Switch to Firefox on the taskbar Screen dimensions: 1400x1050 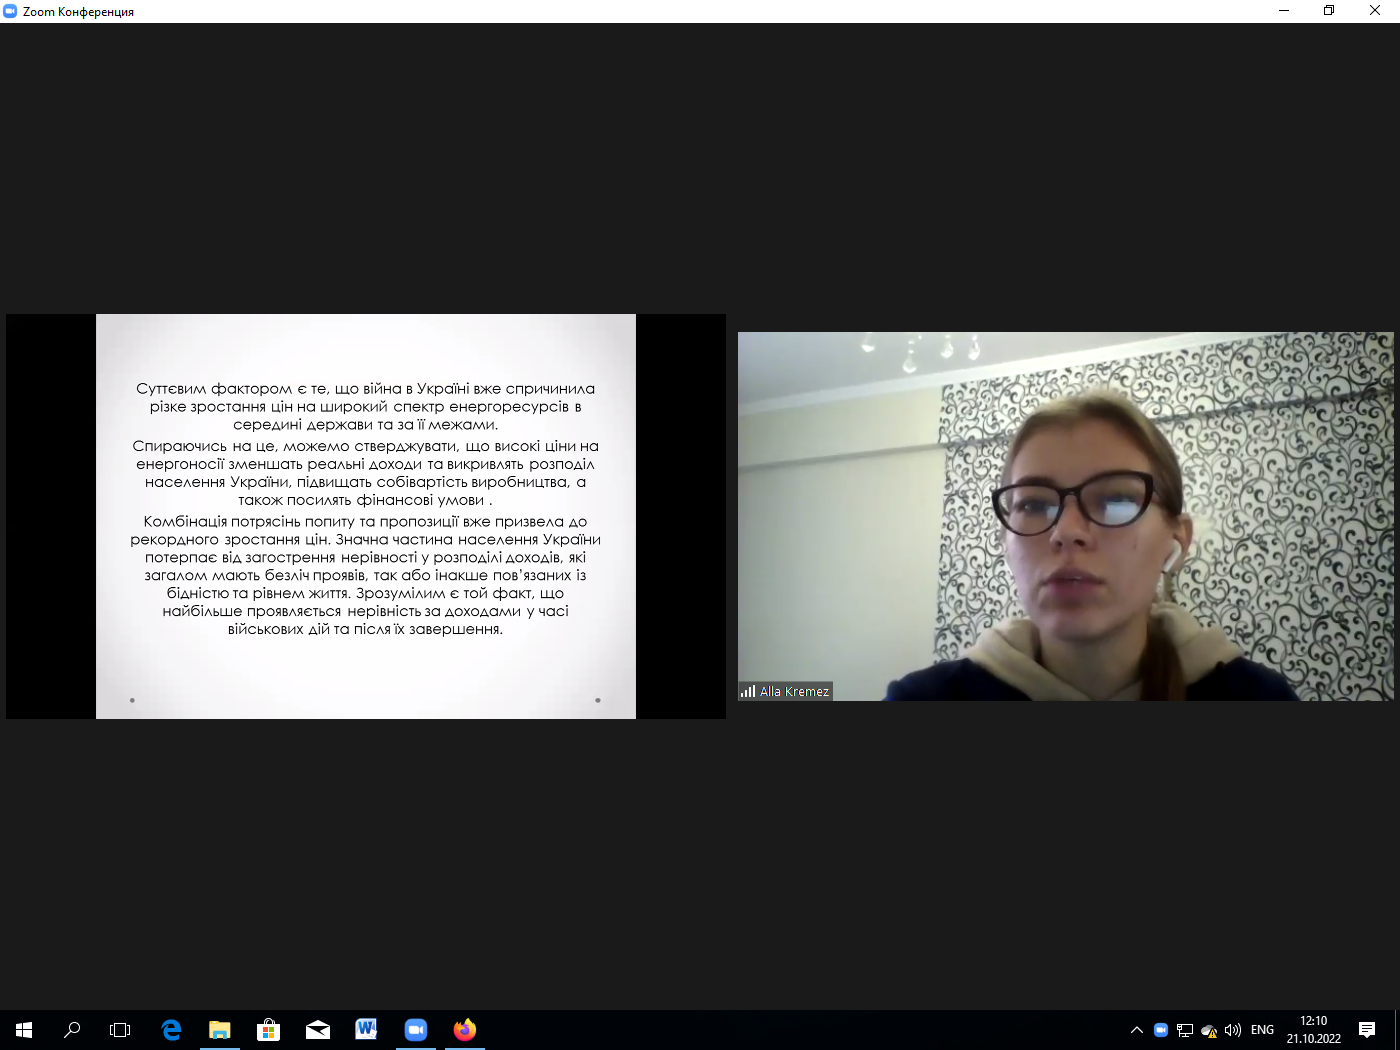465,1030
